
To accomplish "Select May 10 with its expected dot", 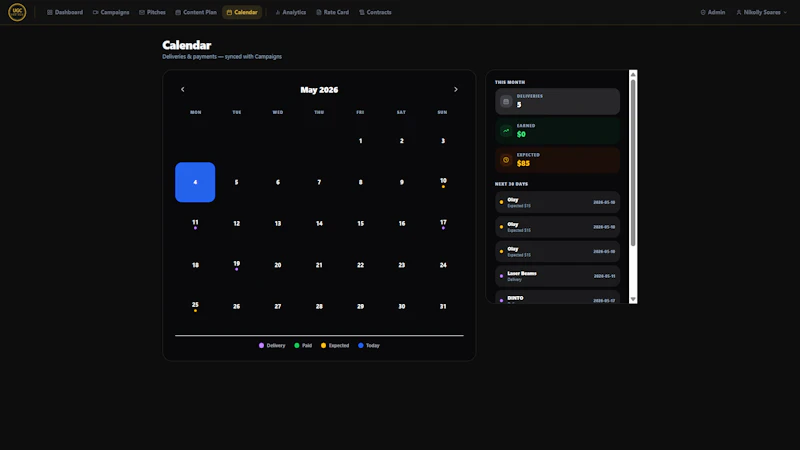I will (x=443, y=182).
